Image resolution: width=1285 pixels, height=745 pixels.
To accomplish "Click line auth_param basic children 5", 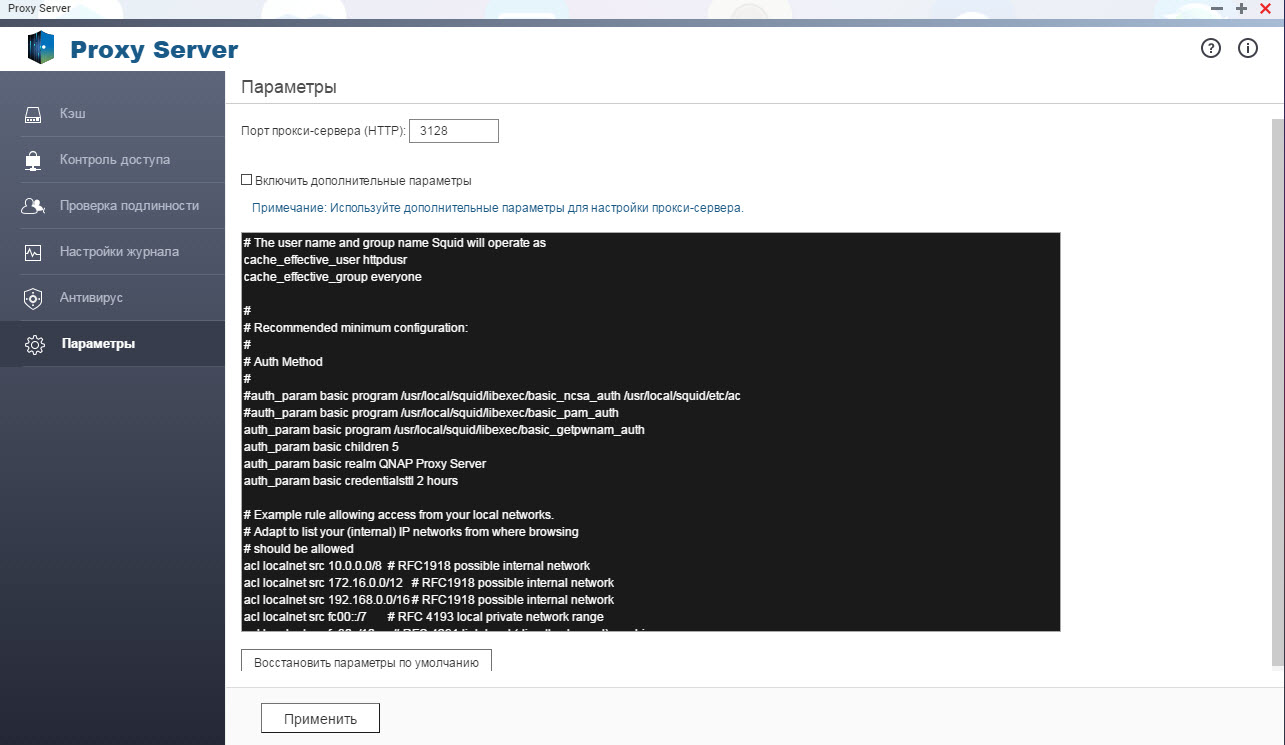I will click(321, 447).
